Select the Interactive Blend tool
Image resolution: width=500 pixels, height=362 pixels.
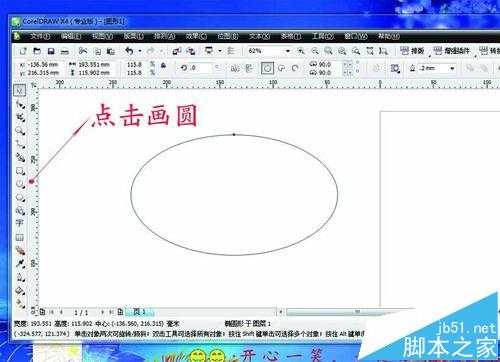tap(20, 250)
